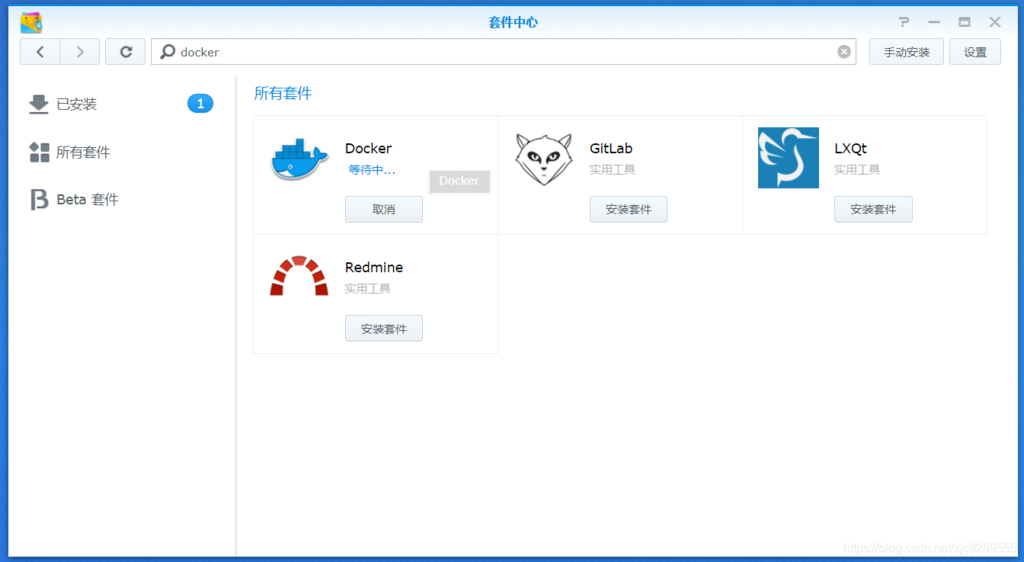Click the blue badge showing 1
The width and height of the screenshot is (1024, 562).
(x=200, y=103)
